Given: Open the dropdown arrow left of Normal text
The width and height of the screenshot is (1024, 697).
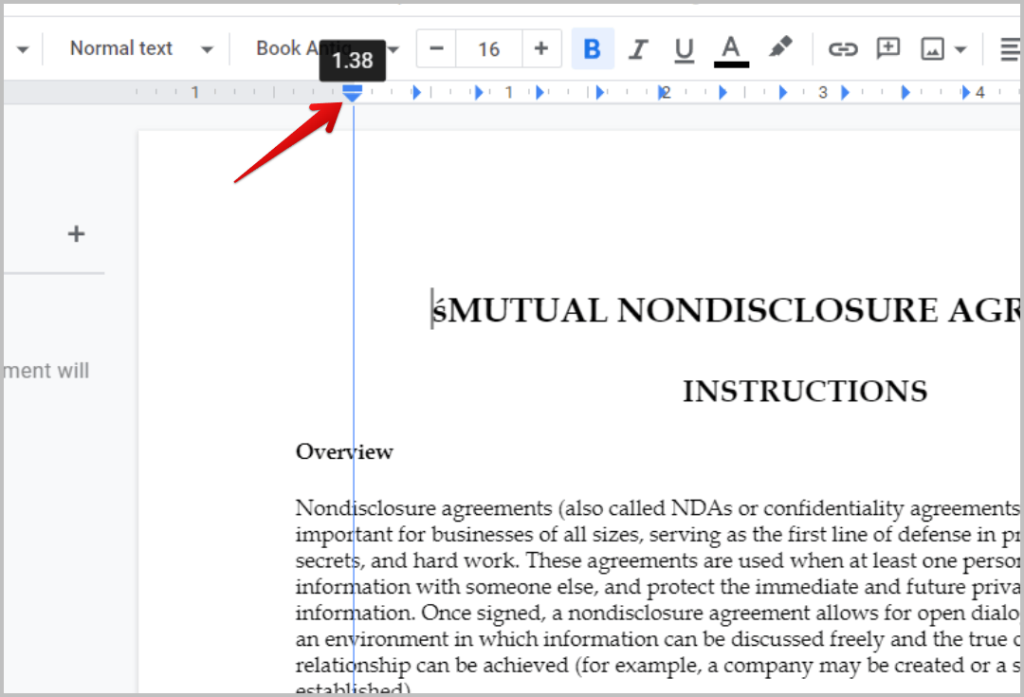Looking at the screenshot, I should 23,49.
